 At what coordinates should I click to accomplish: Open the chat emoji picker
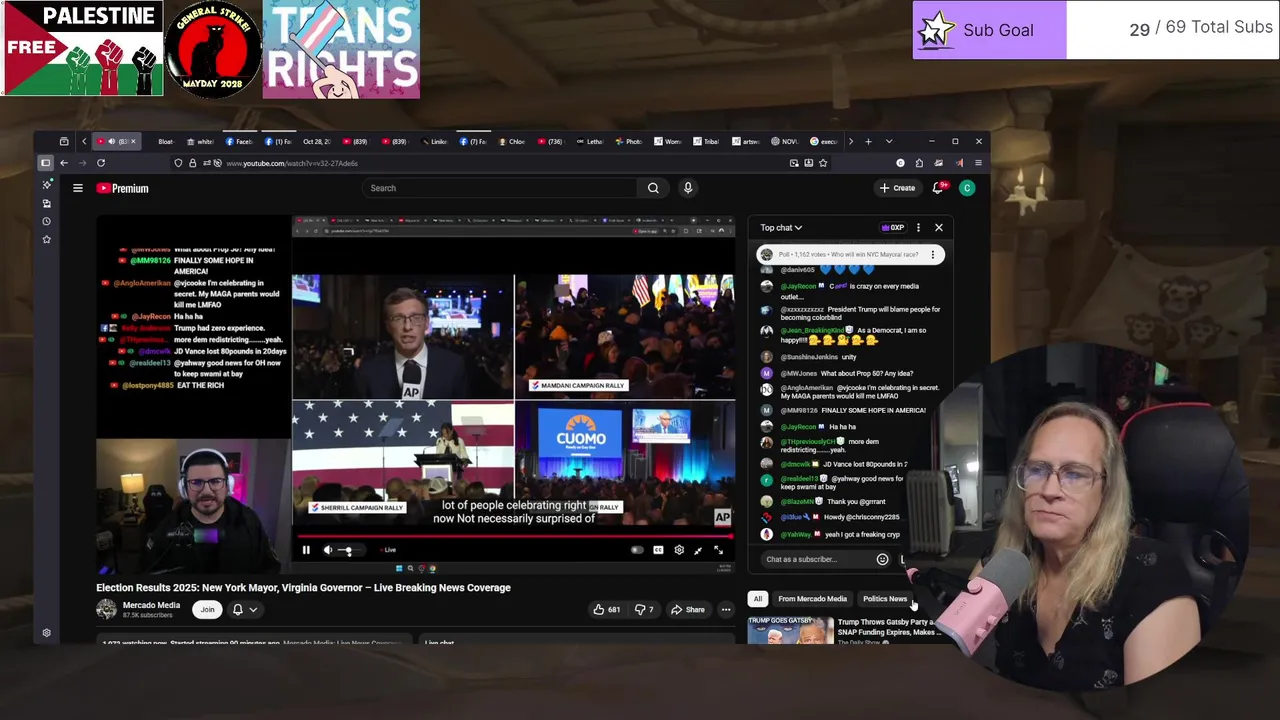882,560
